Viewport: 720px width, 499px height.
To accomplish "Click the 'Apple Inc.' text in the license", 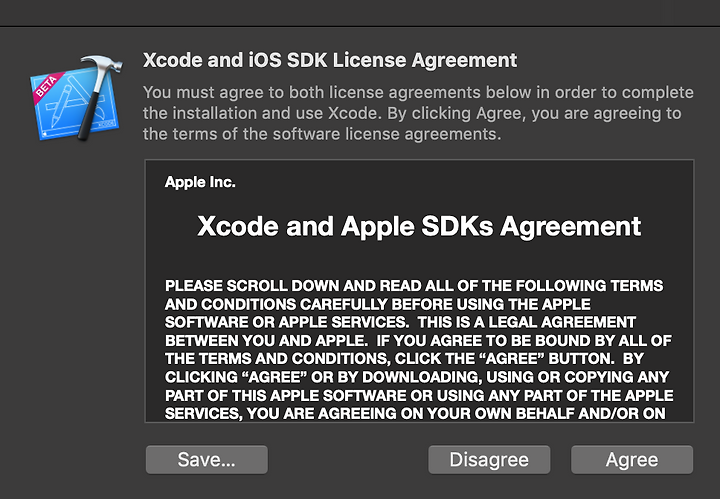I will [x=200, y=182].
